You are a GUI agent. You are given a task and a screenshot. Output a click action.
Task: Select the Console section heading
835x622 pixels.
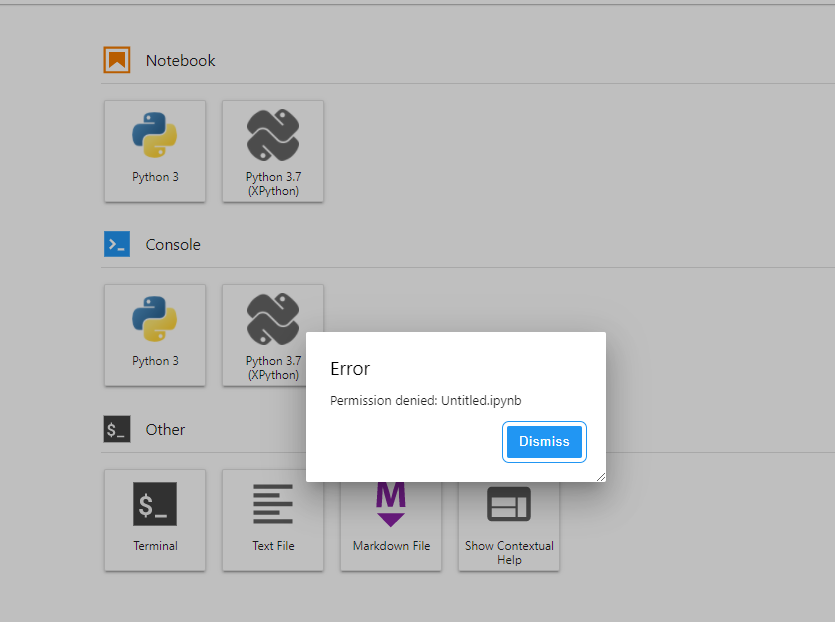click(x=173, y=244)
